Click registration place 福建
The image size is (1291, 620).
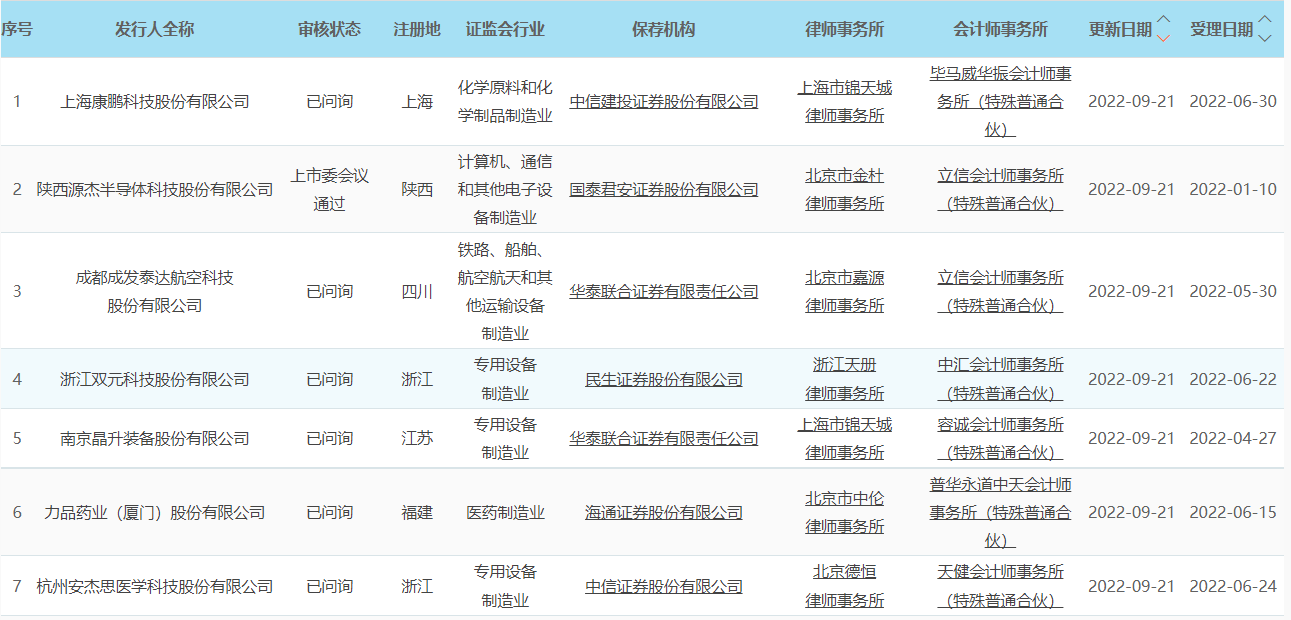point(417,512)
